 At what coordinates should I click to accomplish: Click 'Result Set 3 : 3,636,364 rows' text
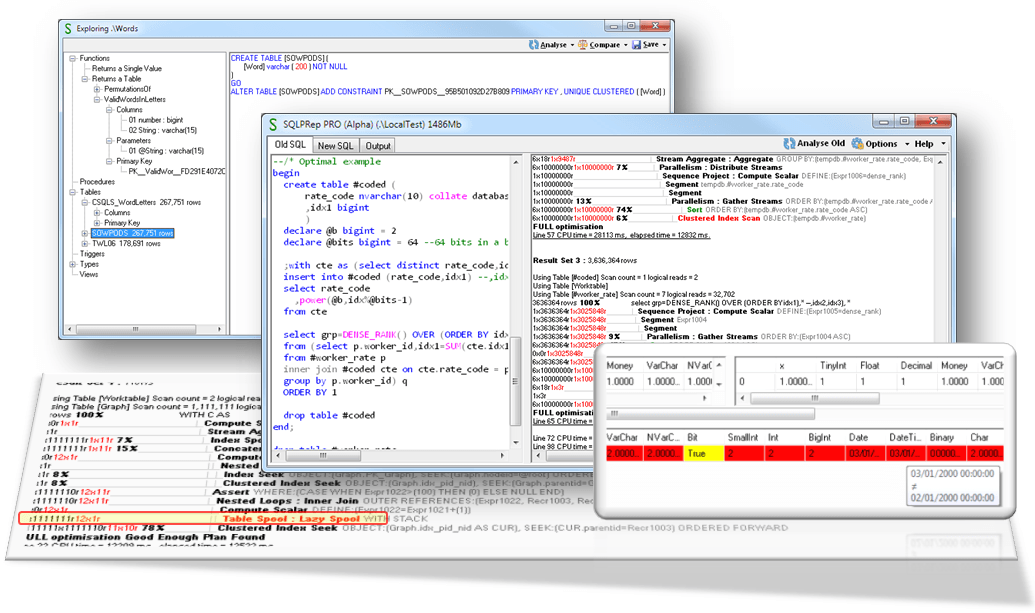pos(587,261)
